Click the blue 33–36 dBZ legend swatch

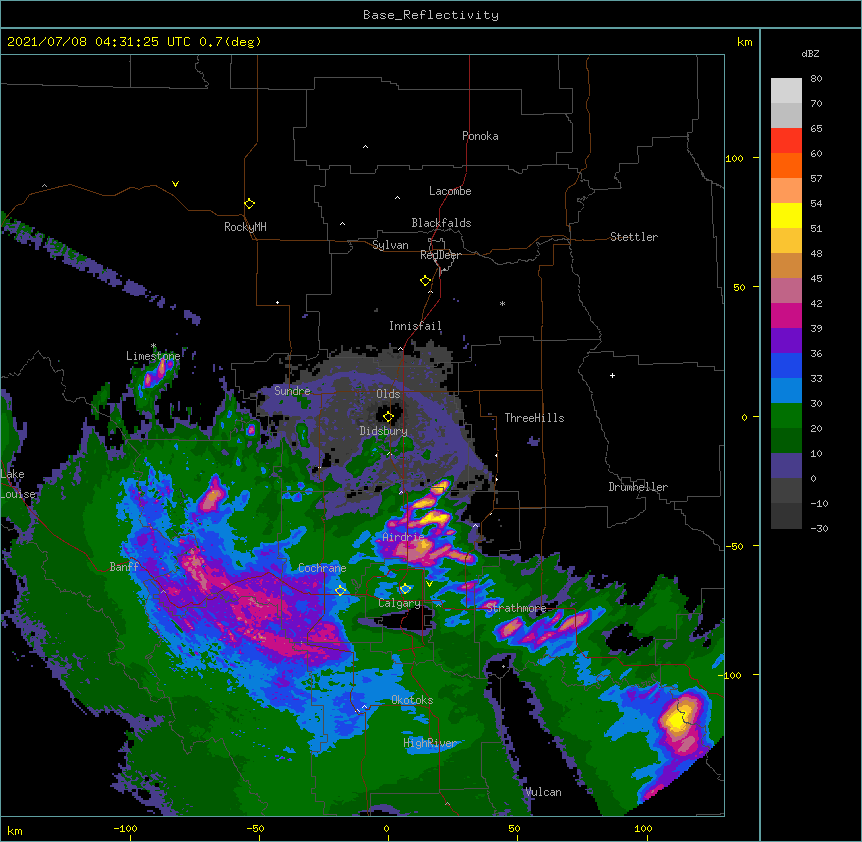click(786, 365)
